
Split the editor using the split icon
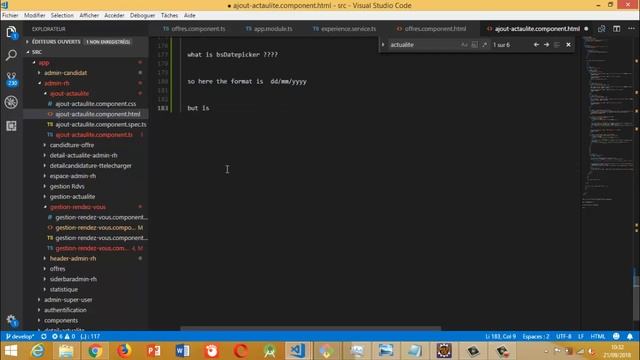616,29
